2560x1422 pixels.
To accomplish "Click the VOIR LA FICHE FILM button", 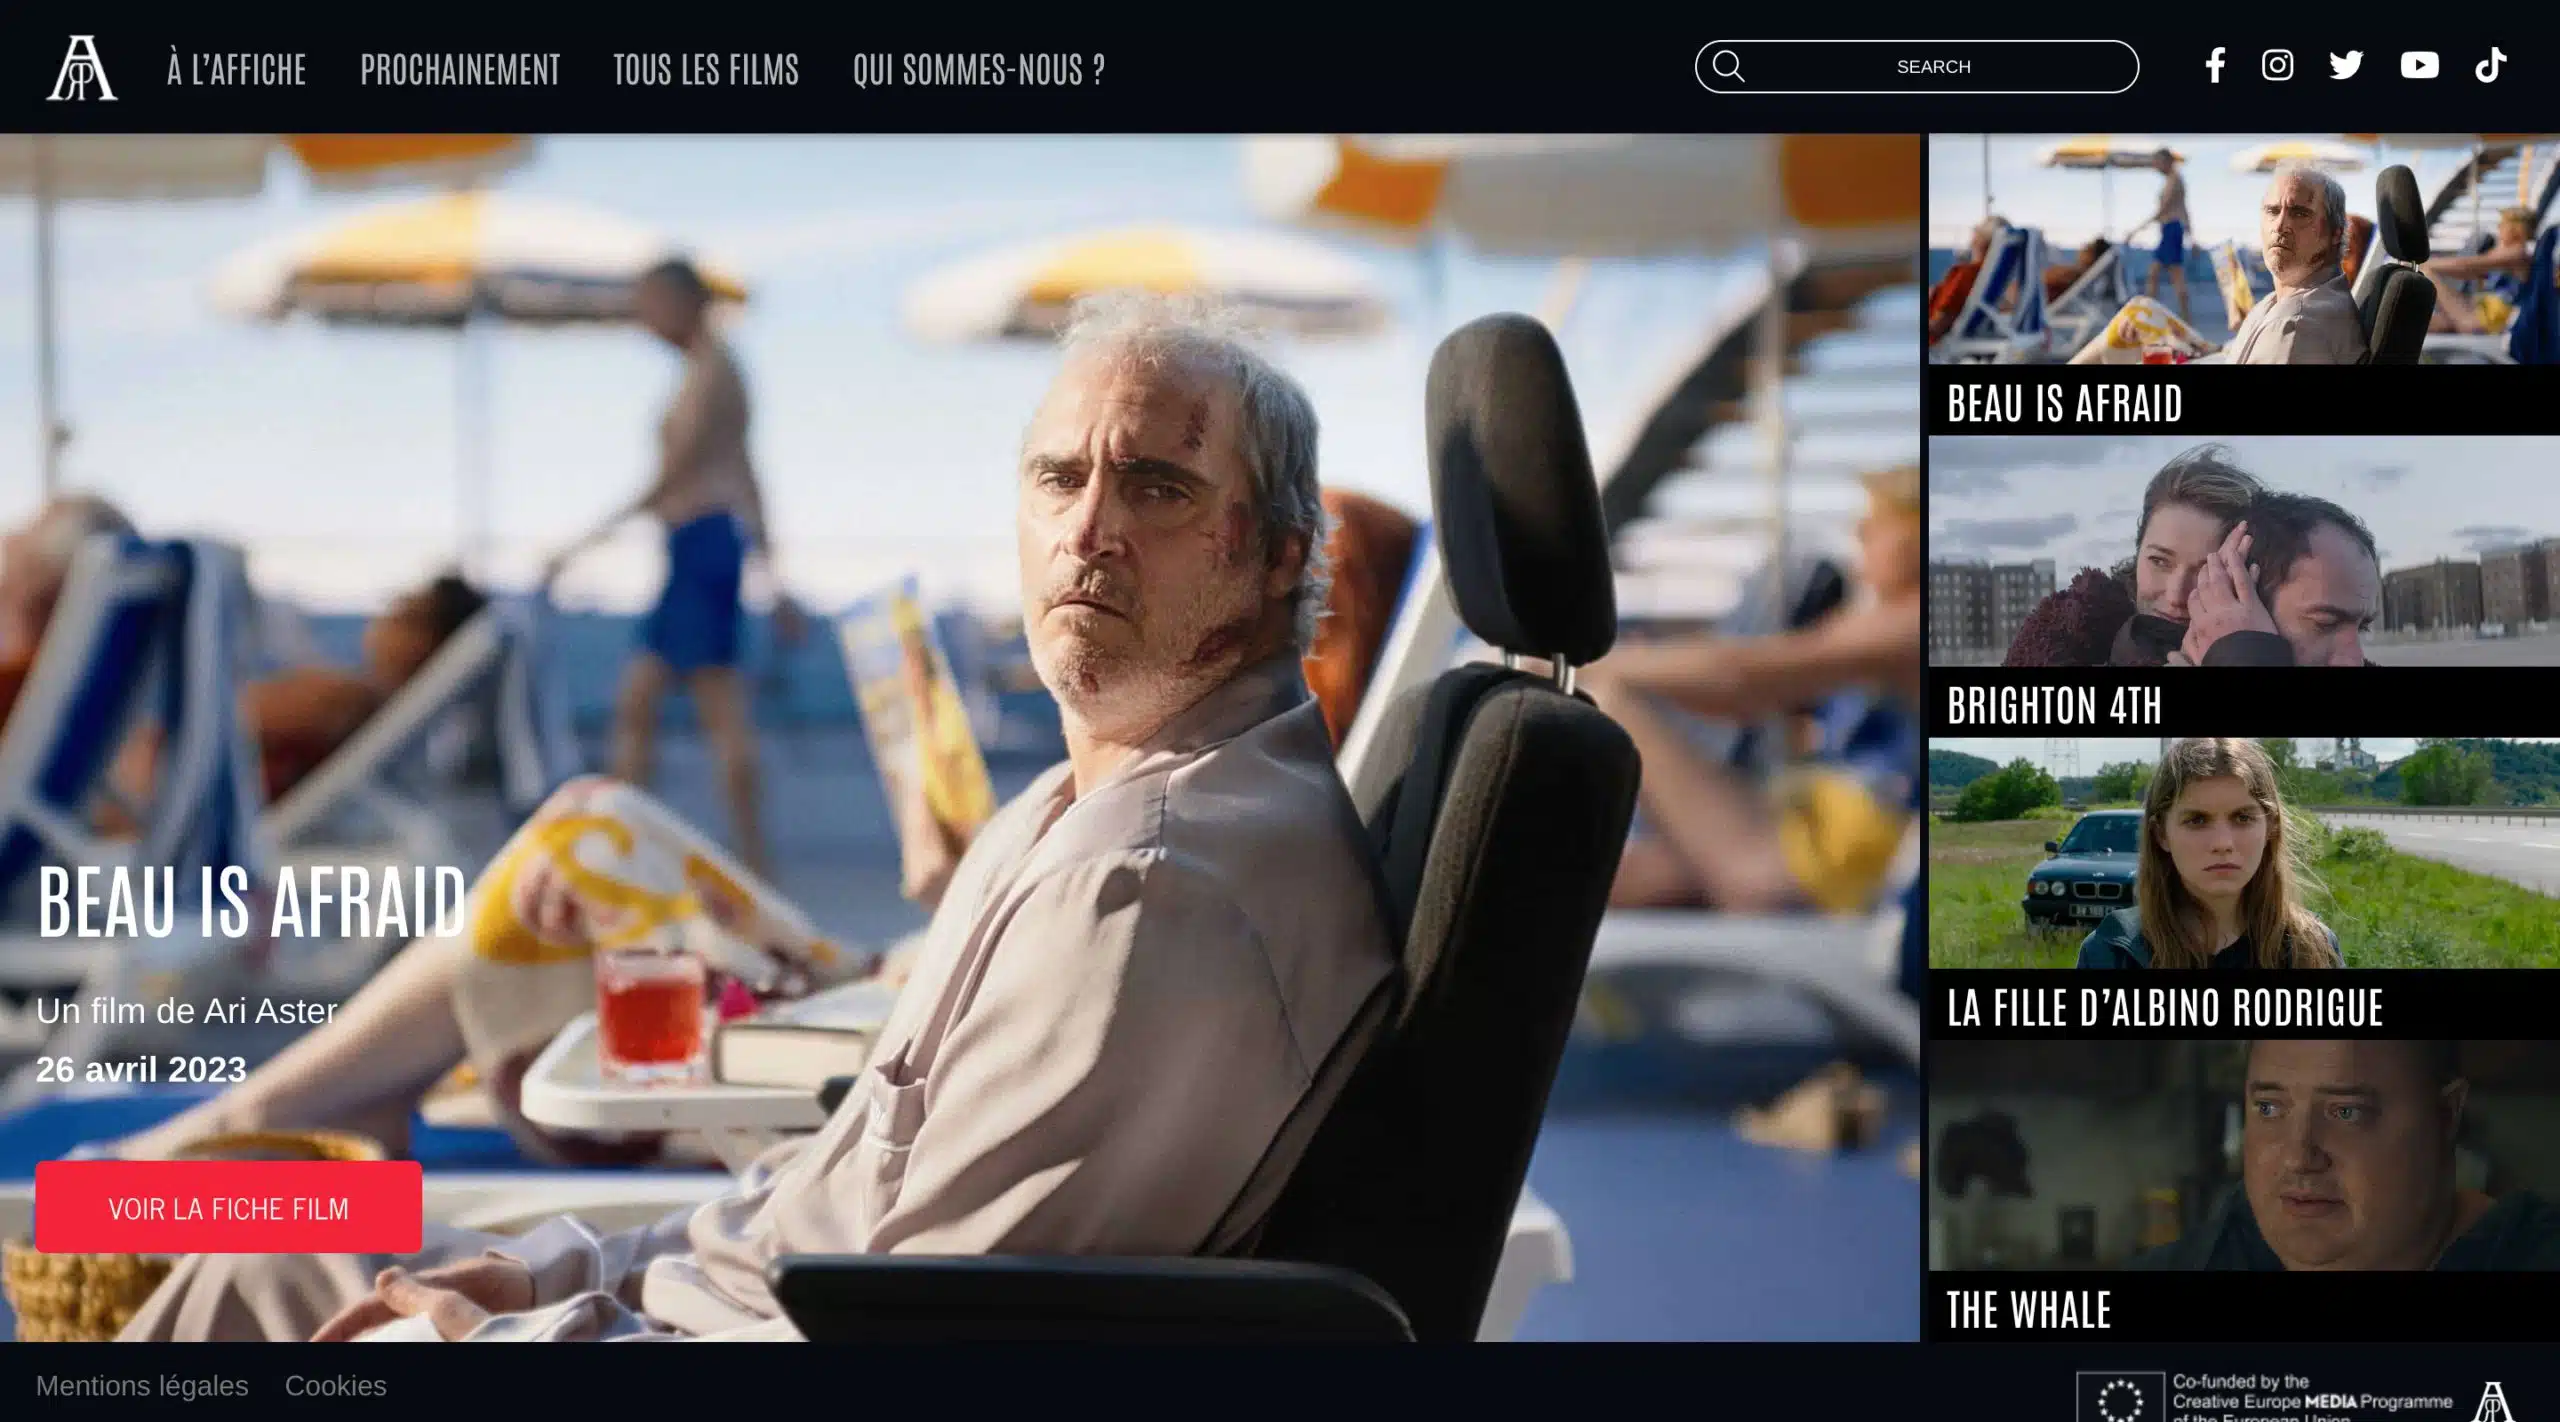I will point(228,1207).
